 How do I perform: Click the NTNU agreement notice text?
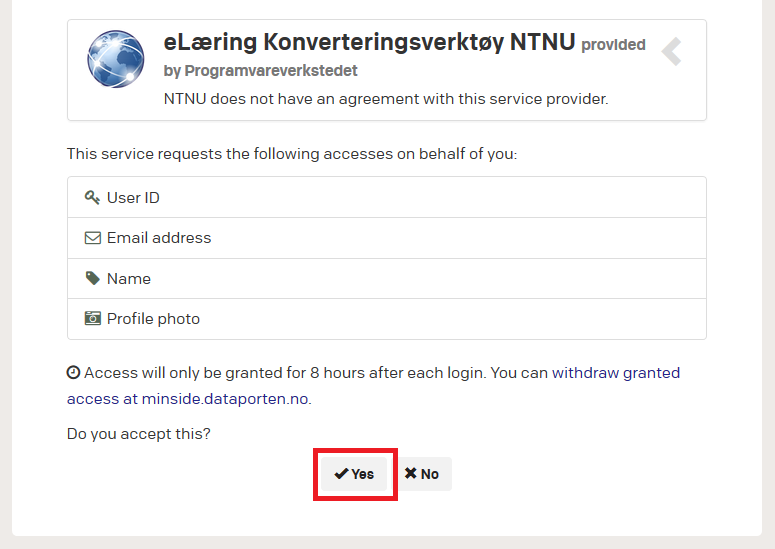click(386, 99)
